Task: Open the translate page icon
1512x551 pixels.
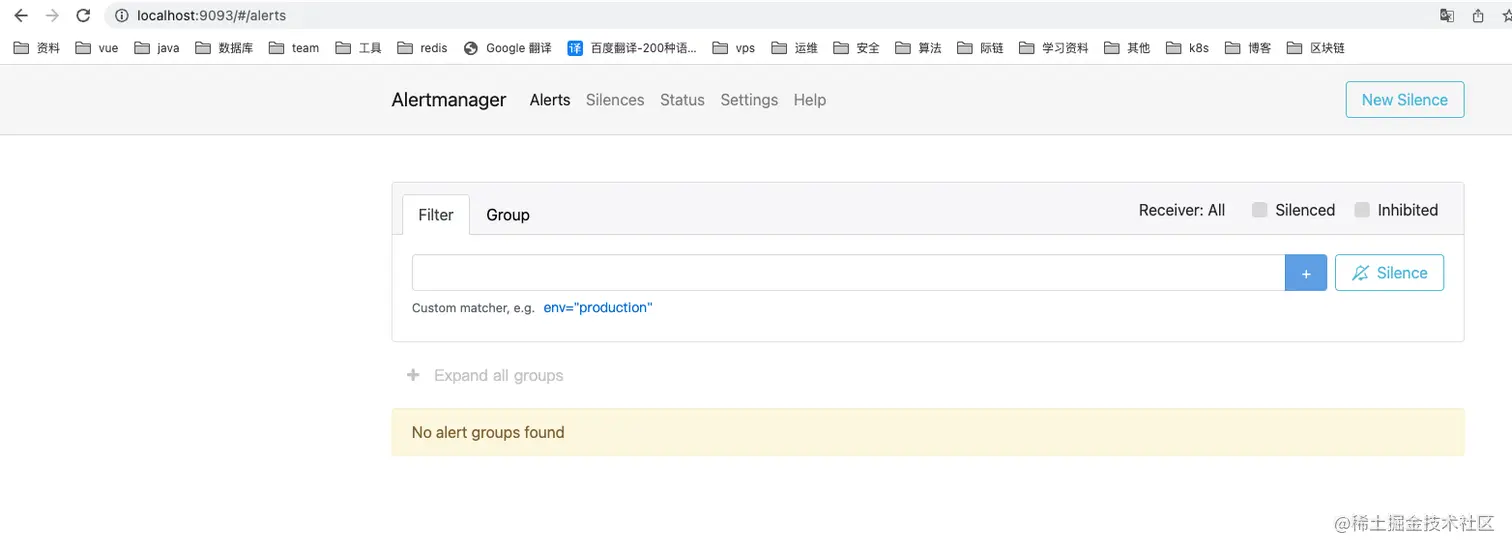Action: click(x=1446, y=16)
